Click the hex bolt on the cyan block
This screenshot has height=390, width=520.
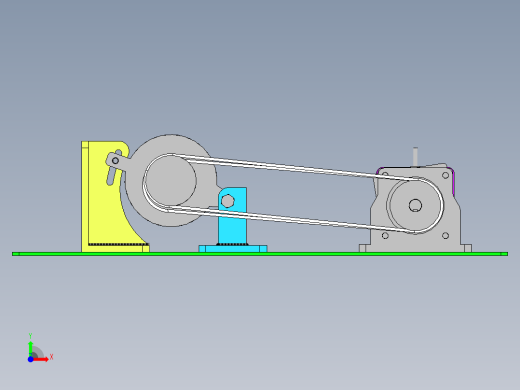coord(228,201)
